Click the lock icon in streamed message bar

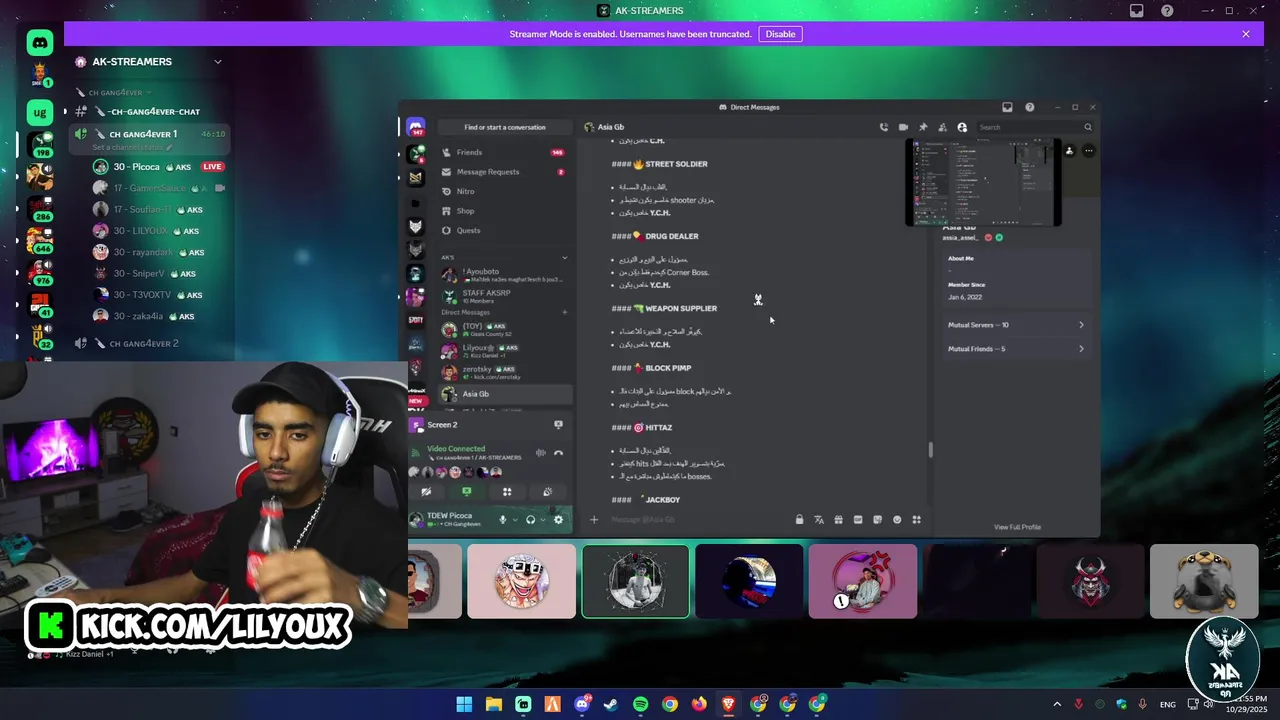(x=799, y=519)
